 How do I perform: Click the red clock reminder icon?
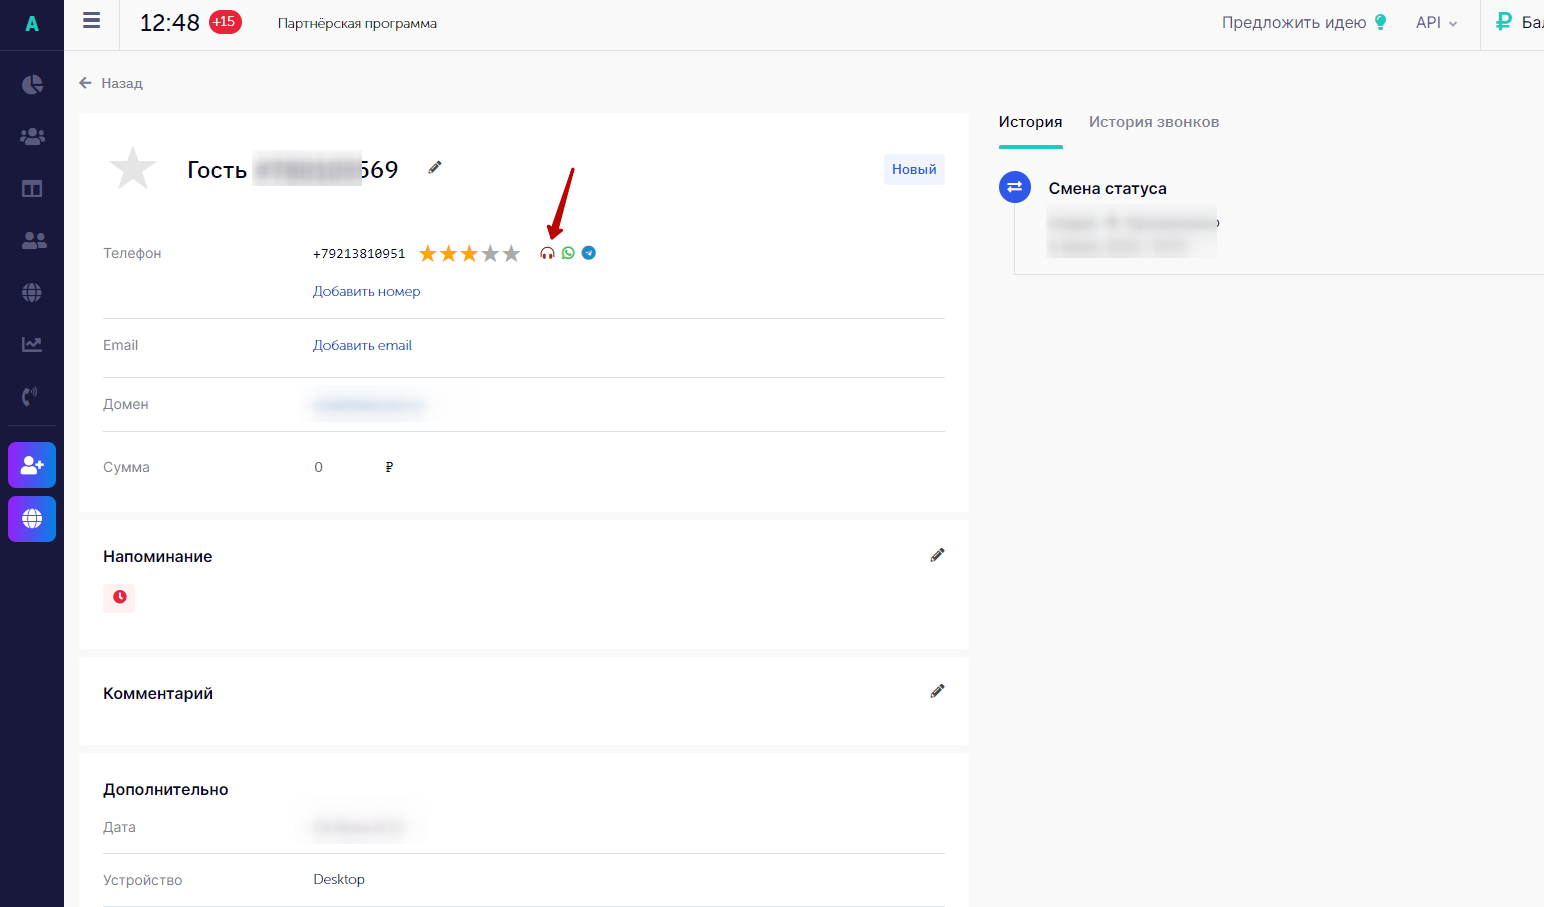(119, 597)
